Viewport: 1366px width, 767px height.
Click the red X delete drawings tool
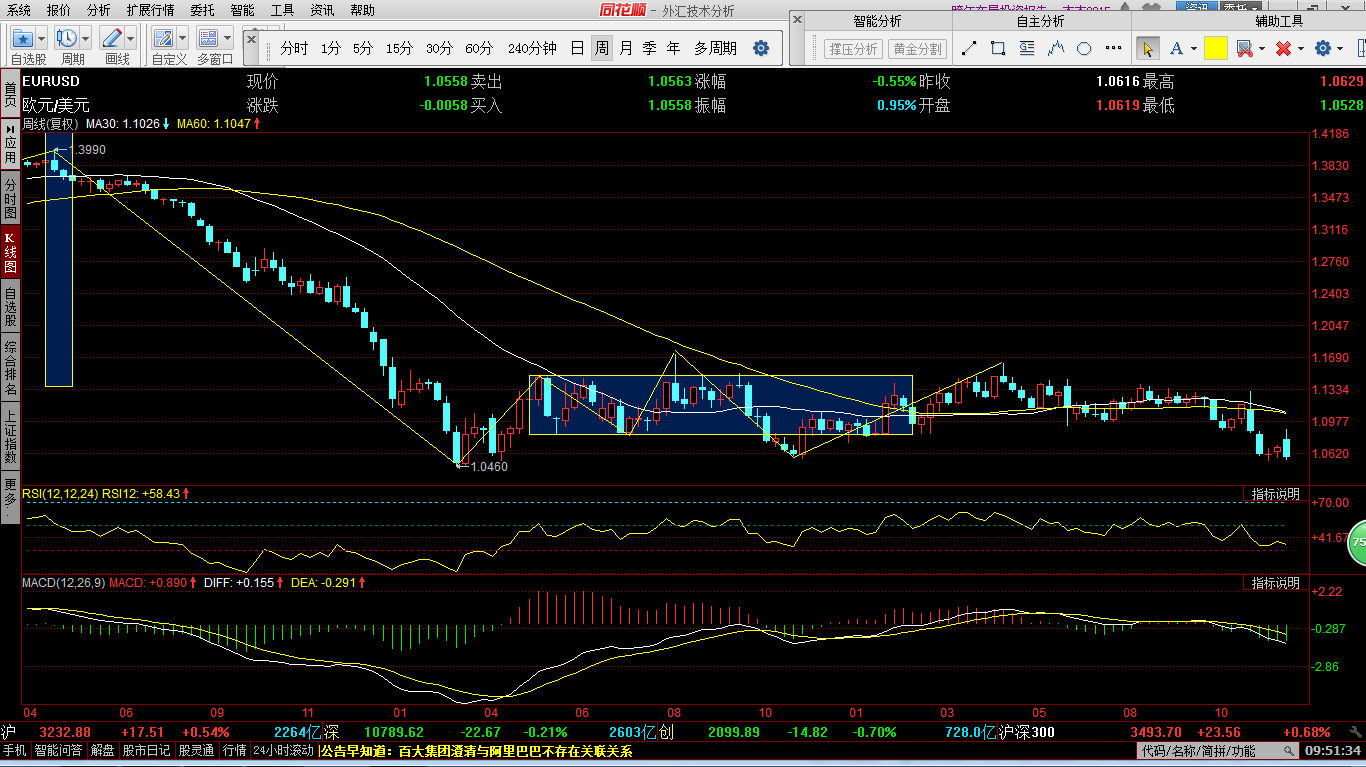[x=1284, y=48]
